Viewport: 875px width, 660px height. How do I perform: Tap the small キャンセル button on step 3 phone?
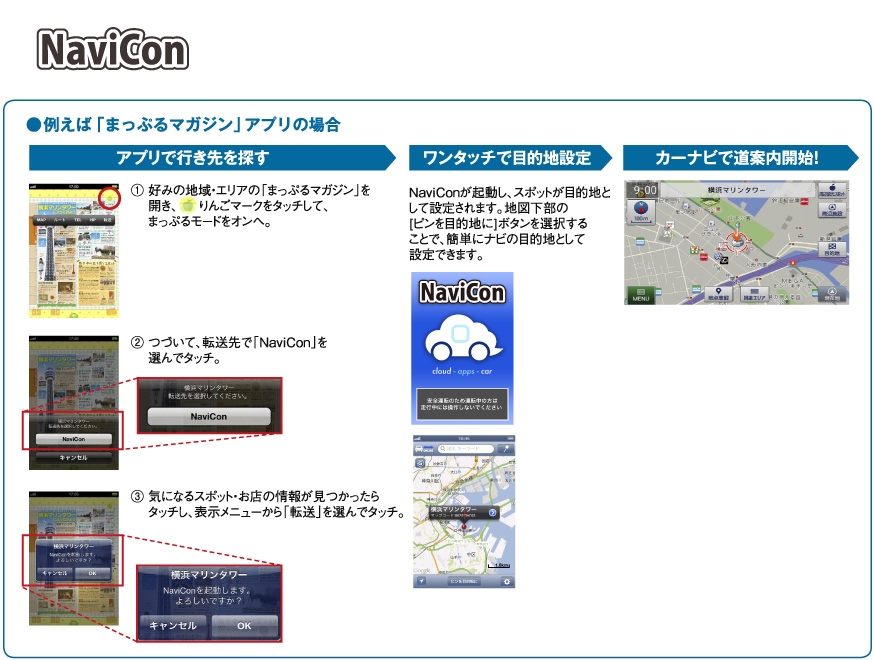(55, 573)
